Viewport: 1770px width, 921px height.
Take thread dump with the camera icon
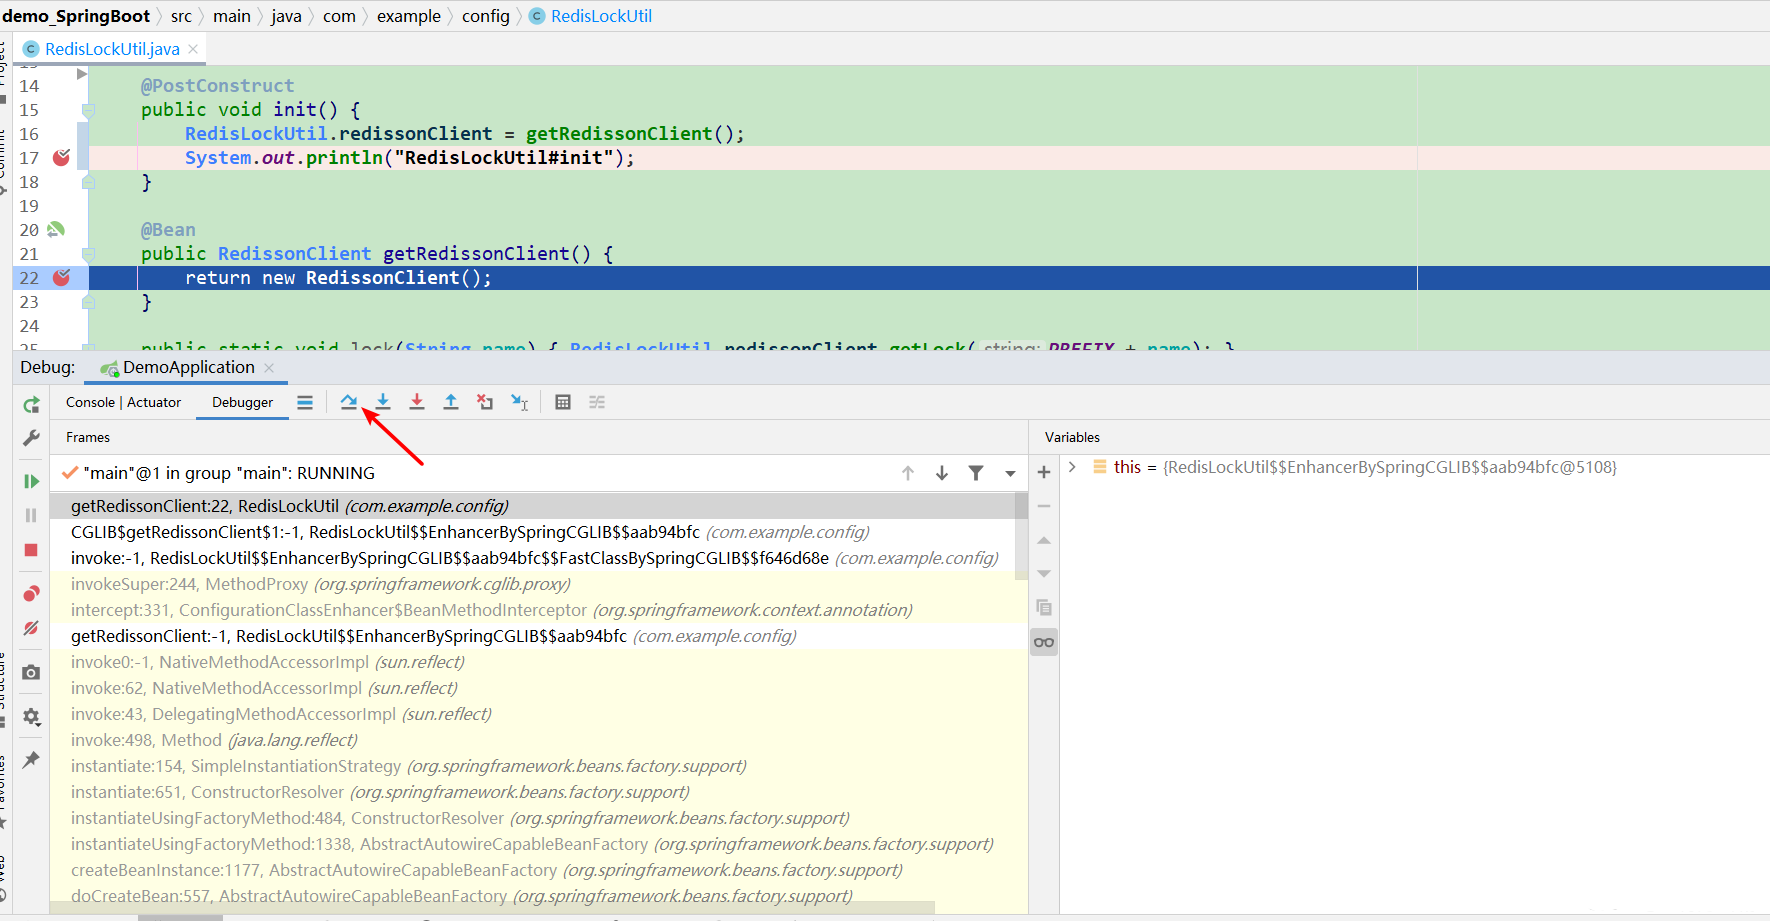(x=31, y=673)
